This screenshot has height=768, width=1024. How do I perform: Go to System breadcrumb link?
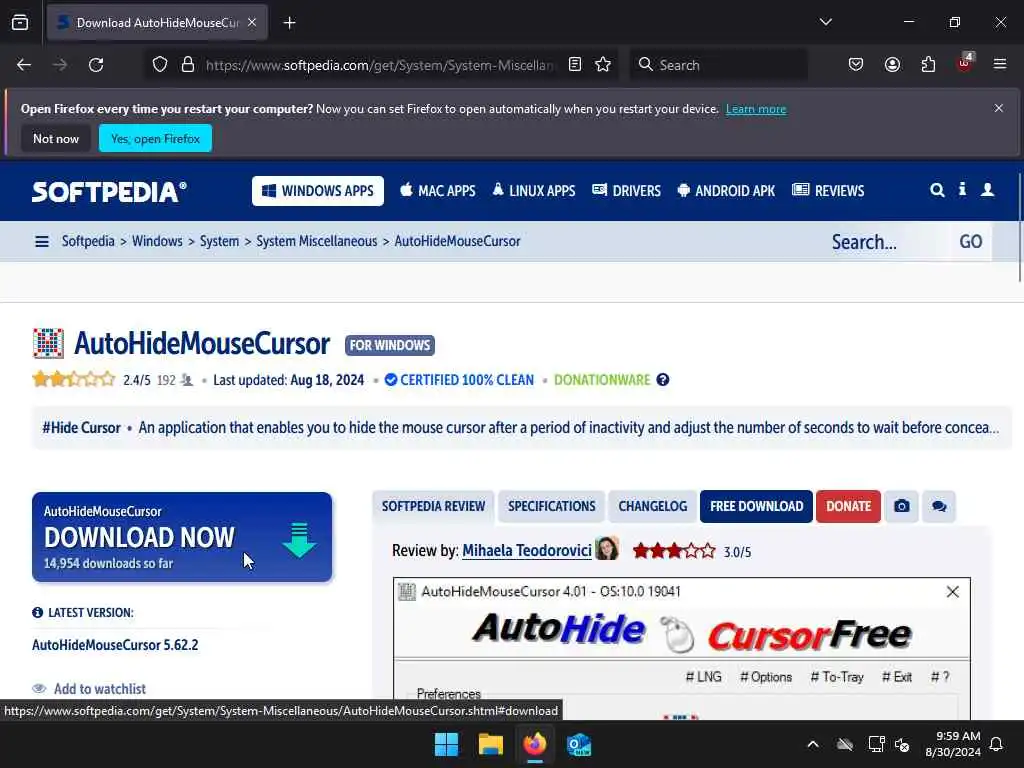pos(219,241)
